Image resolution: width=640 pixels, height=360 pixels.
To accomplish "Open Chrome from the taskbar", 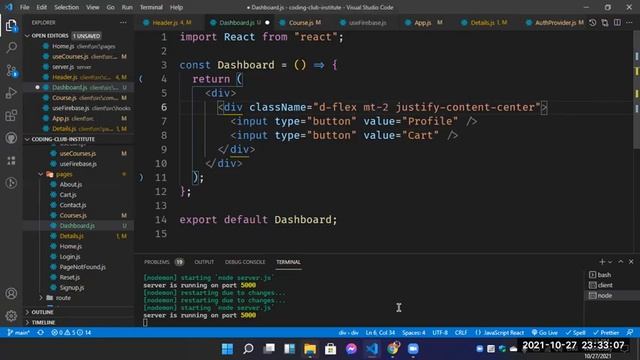I will (x=393, y=349).
